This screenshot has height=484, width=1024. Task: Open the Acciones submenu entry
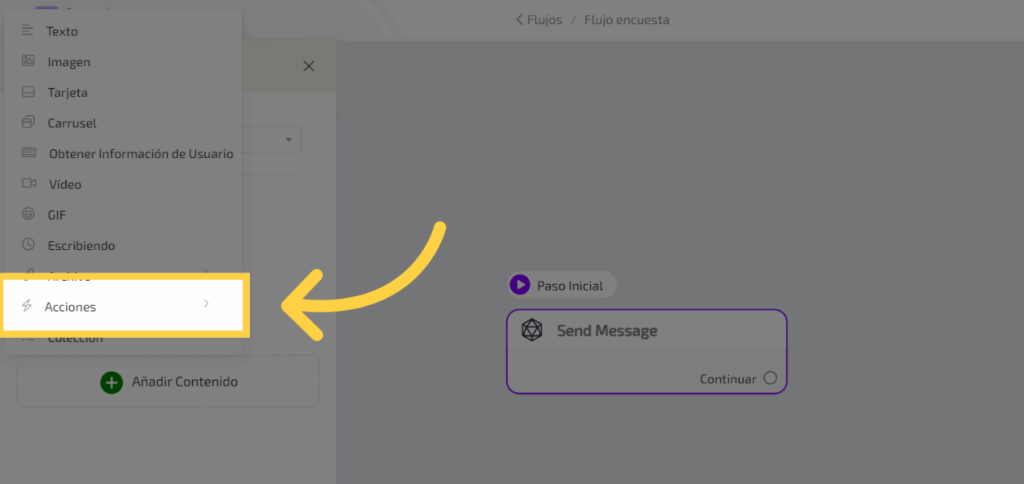pyautogui.click(x=71, y=306)
